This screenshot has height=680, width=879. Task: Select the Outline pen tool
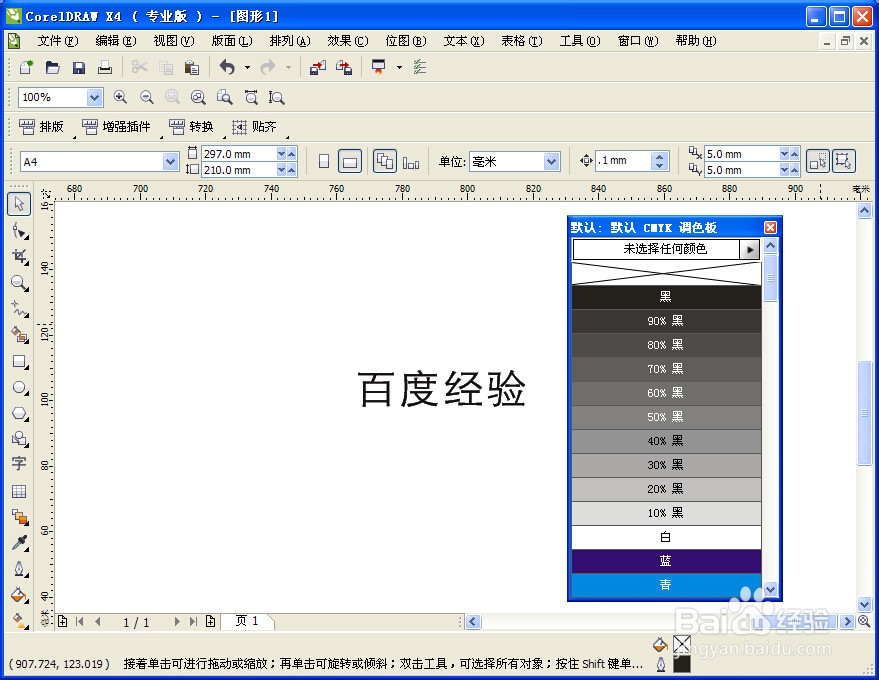point(20,569)
